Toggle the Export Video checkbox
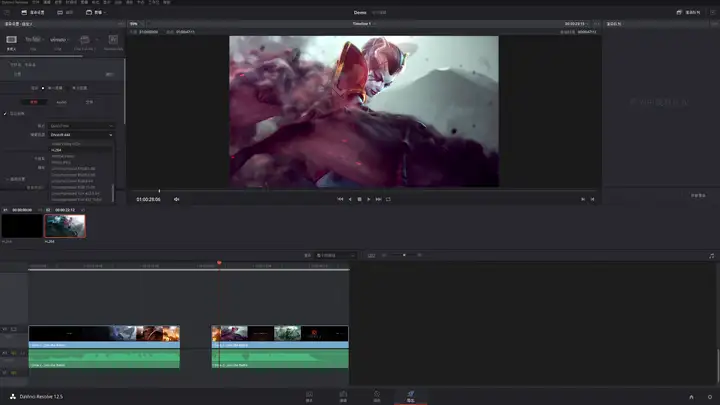Viewport: 720px width, 405px height. (5, 114)
